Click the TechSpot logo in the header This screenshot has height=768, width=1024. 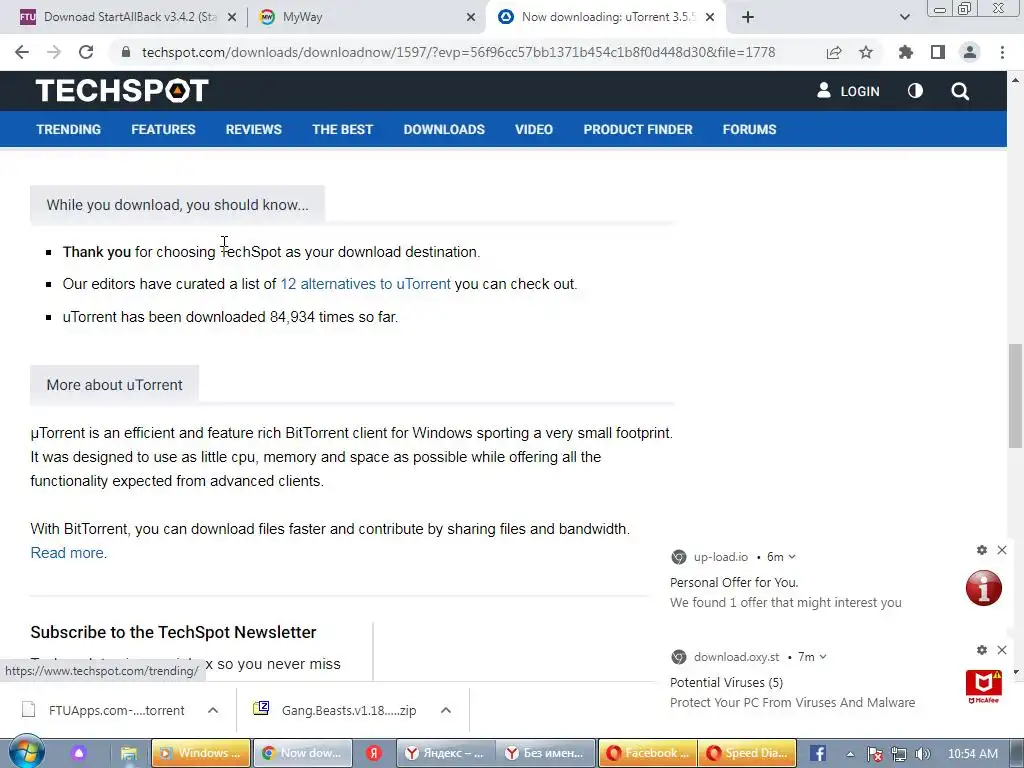pyautogui.click(x=122, y=90)
